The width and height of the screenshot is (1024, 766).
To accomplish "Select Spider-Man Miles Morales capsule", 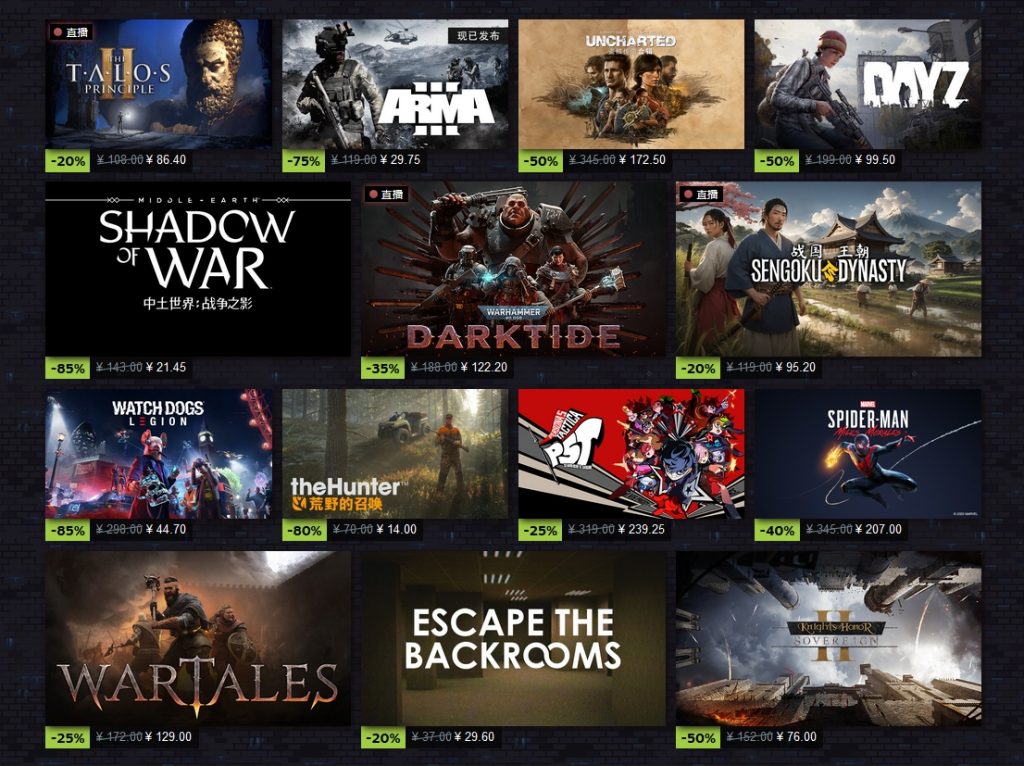I will tap(867, 454).
